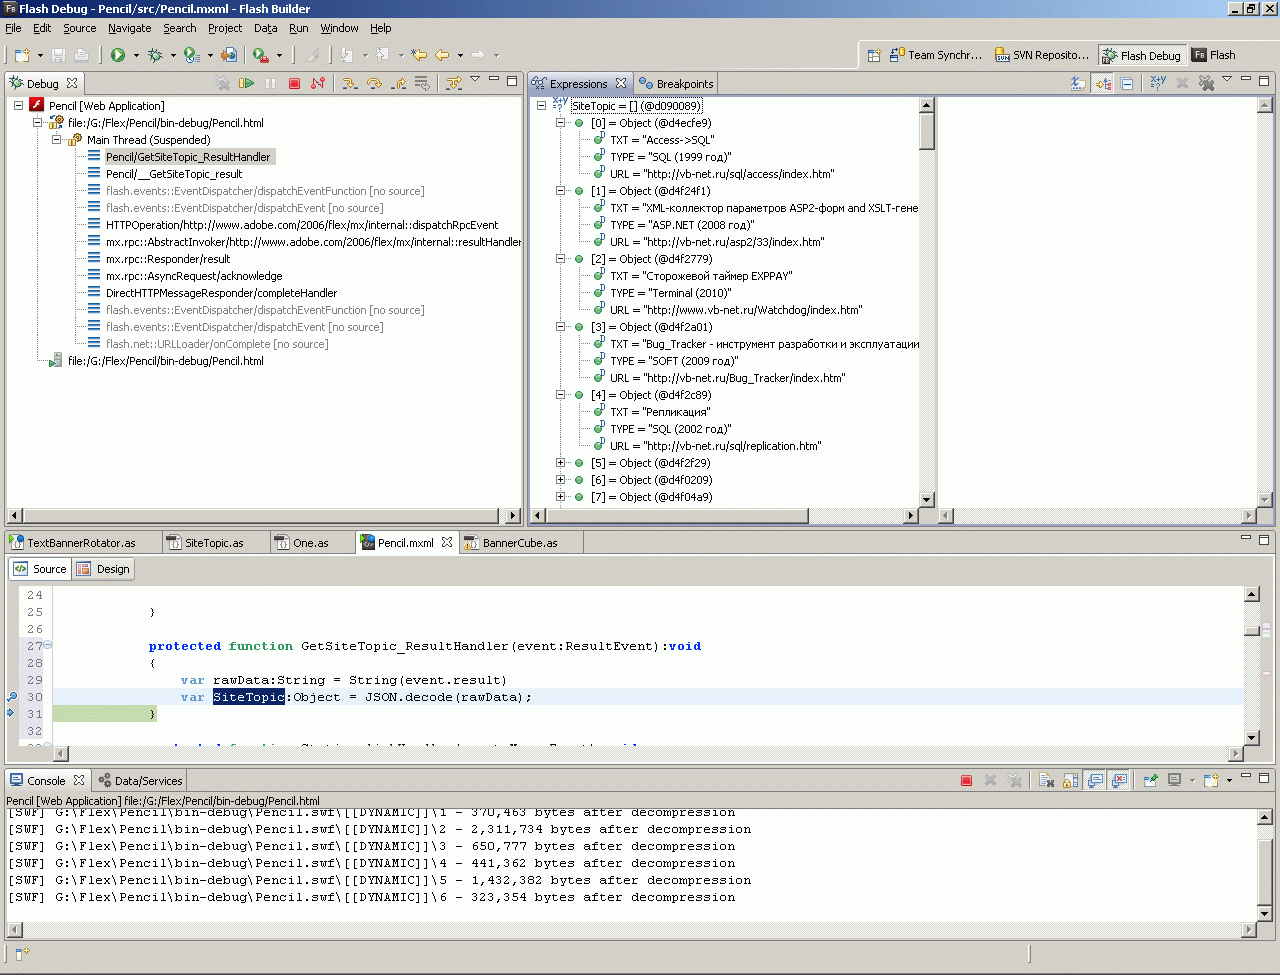Click the Debug bug icon in main toolbar
The width and height of the screenshot is (1280, 975).
coord(155,55)
